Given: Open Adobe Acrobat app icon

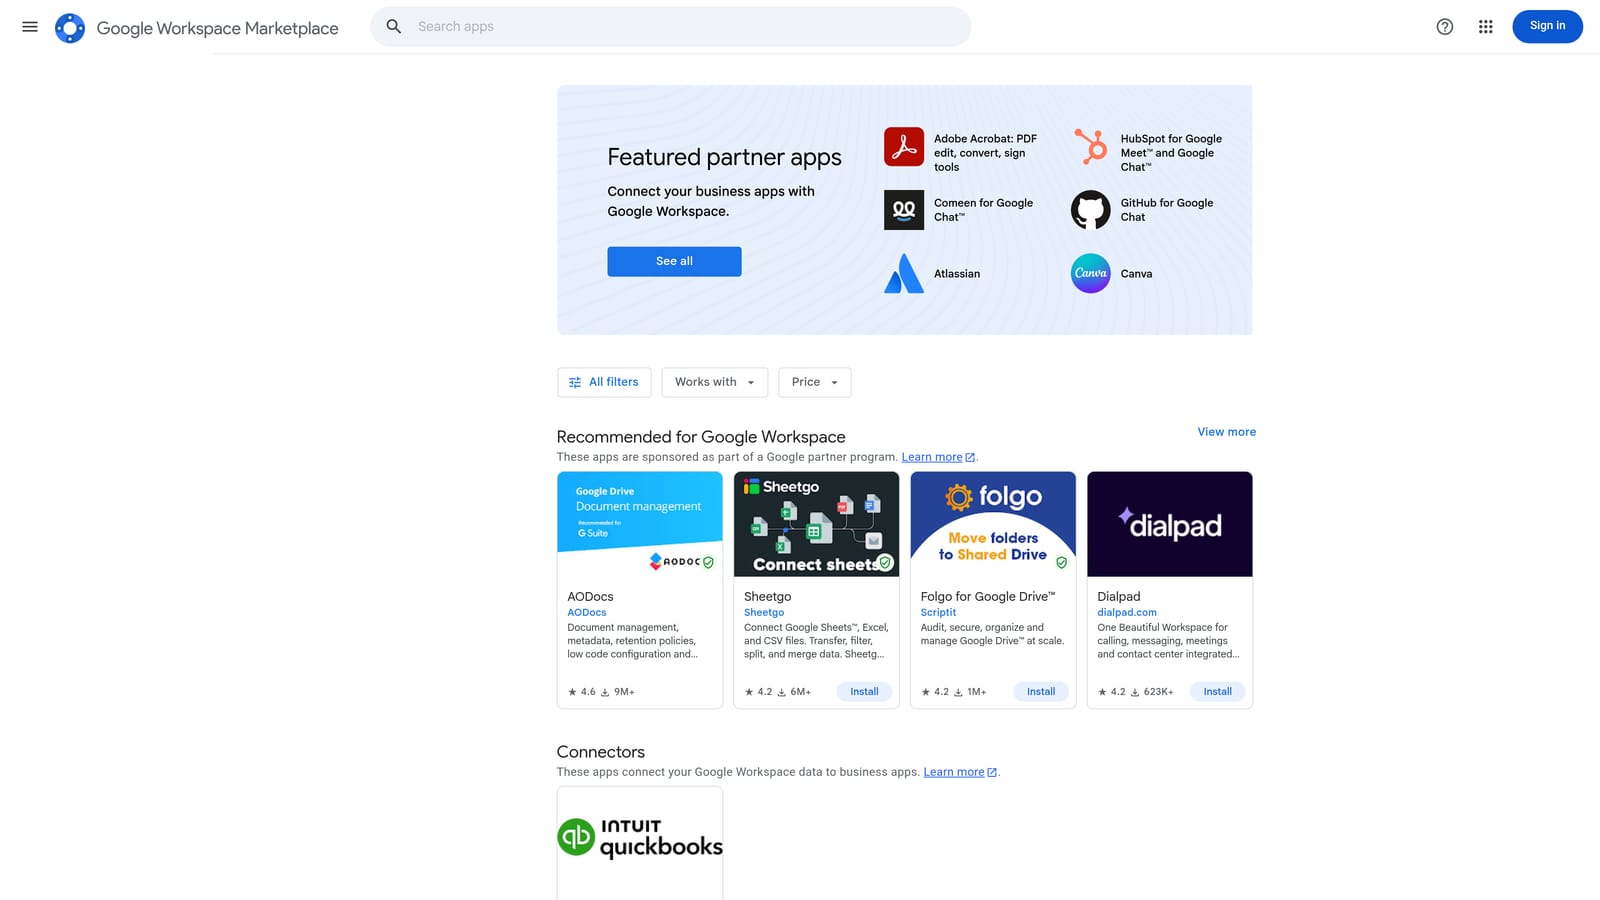Looking at the screenshot, I should coord(904,147).
